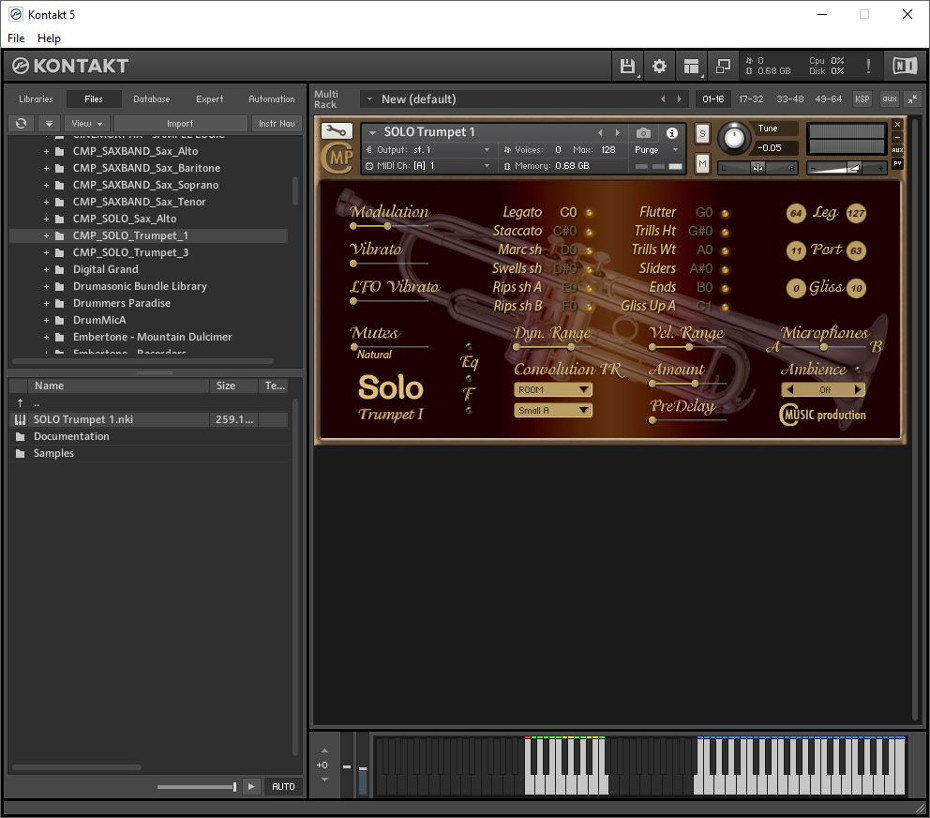Click the PV button on instrument header
The image size is (930, 818).
pyautogui.click(x=897, y=163)
